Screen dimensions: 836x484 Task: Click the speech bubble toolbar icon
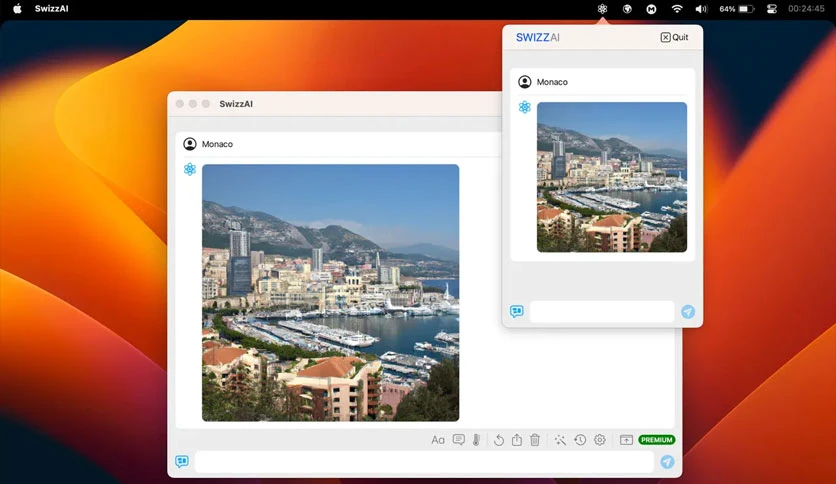[x=459, y=440]
